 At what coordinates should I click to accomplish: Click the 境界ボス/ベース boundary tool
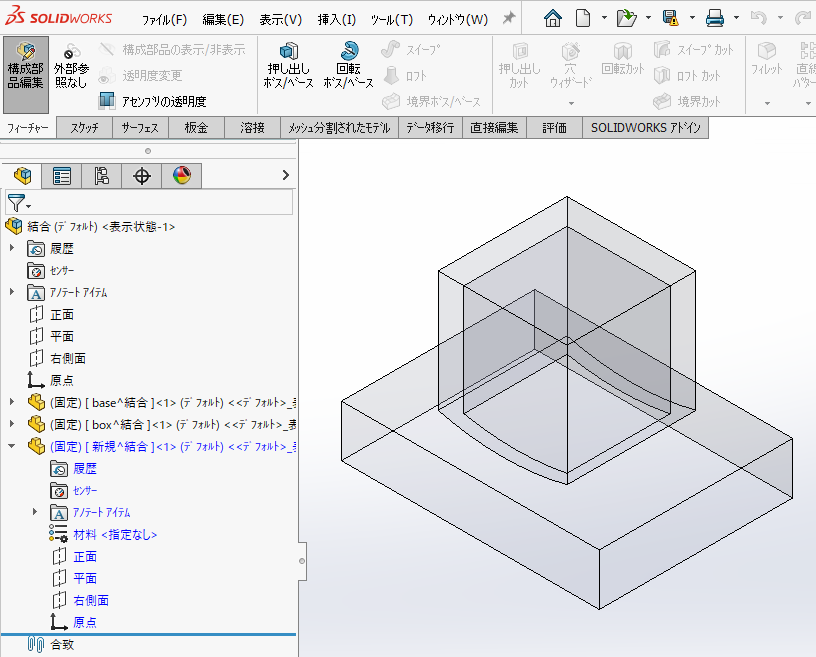(x=431, y=101)
